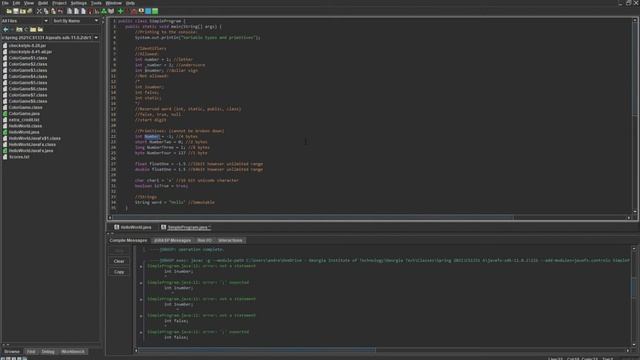
Task: Click the blue square toolbar icon
Action: coord(148,11)
